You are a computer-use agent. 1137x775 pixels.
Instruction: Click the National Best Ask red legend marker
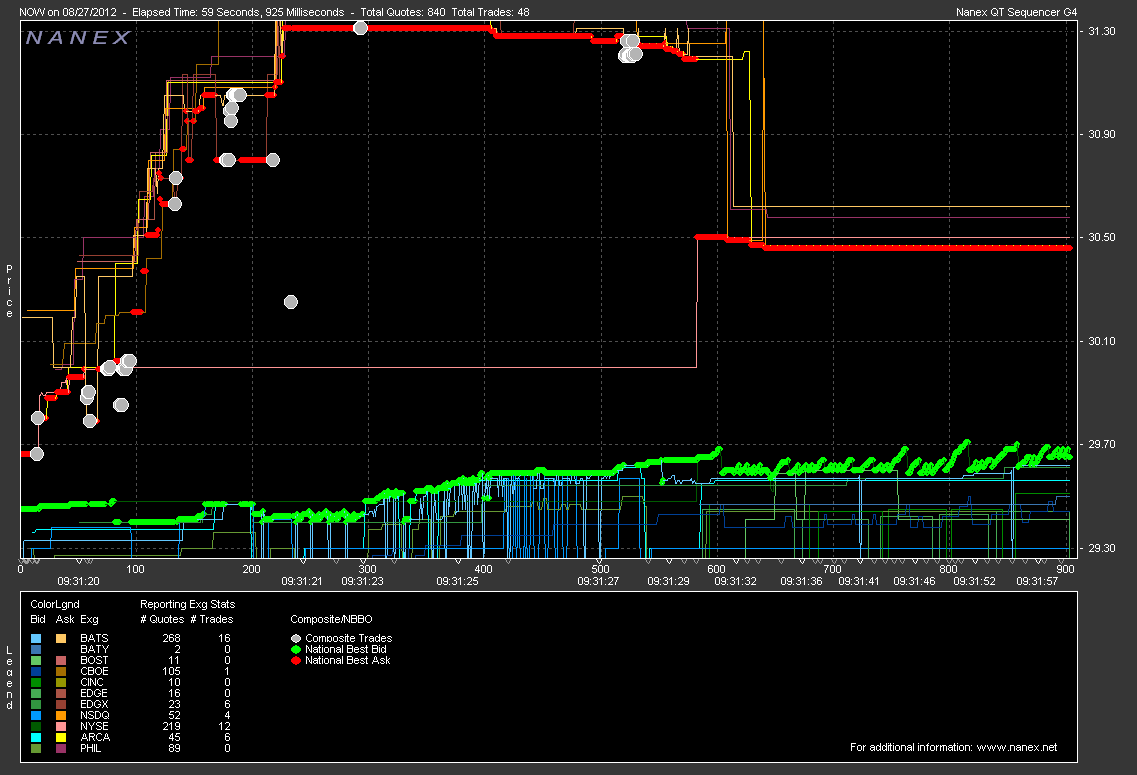(x=296, y=660)
